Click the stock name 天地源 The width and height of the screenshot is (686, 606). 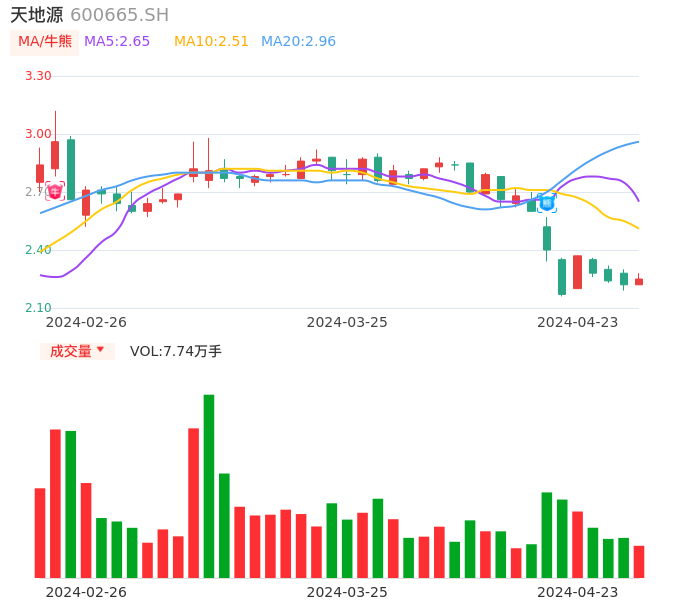[37, 15]
